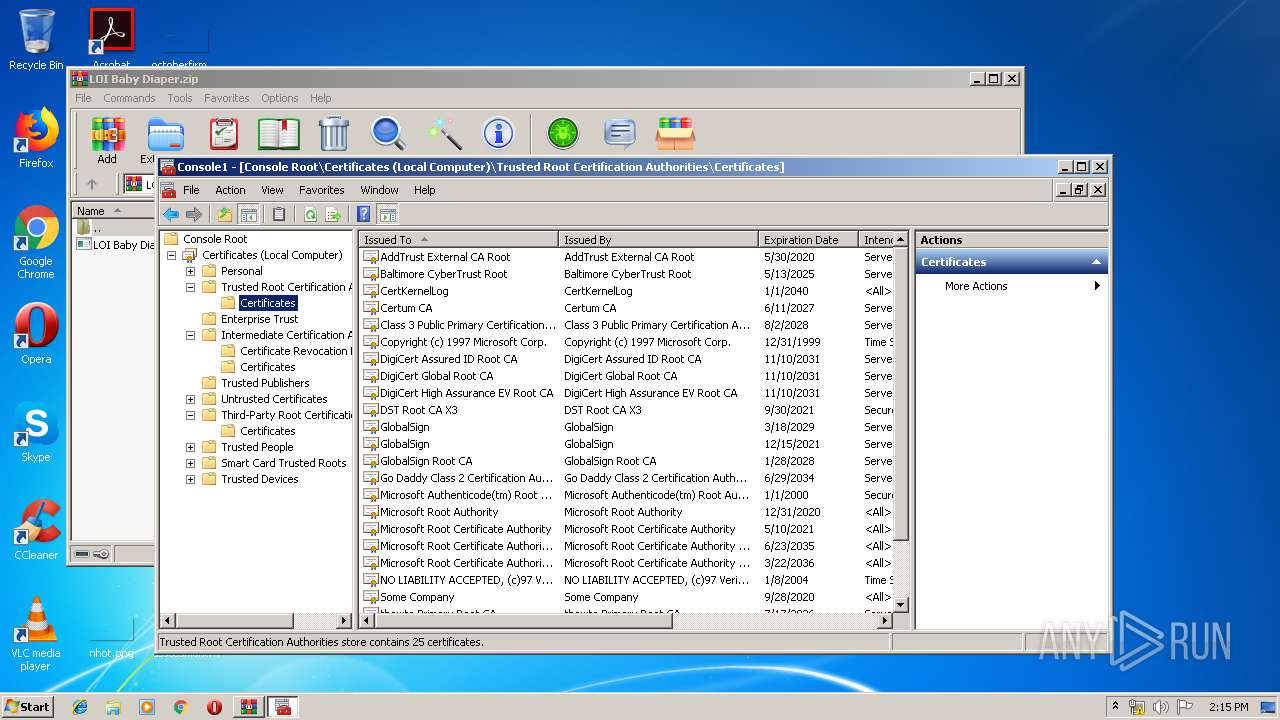Image resolution: width=1280 pixels, height=720 pixels.
Task: Open the More Actions submenu
Action: 1012,286
